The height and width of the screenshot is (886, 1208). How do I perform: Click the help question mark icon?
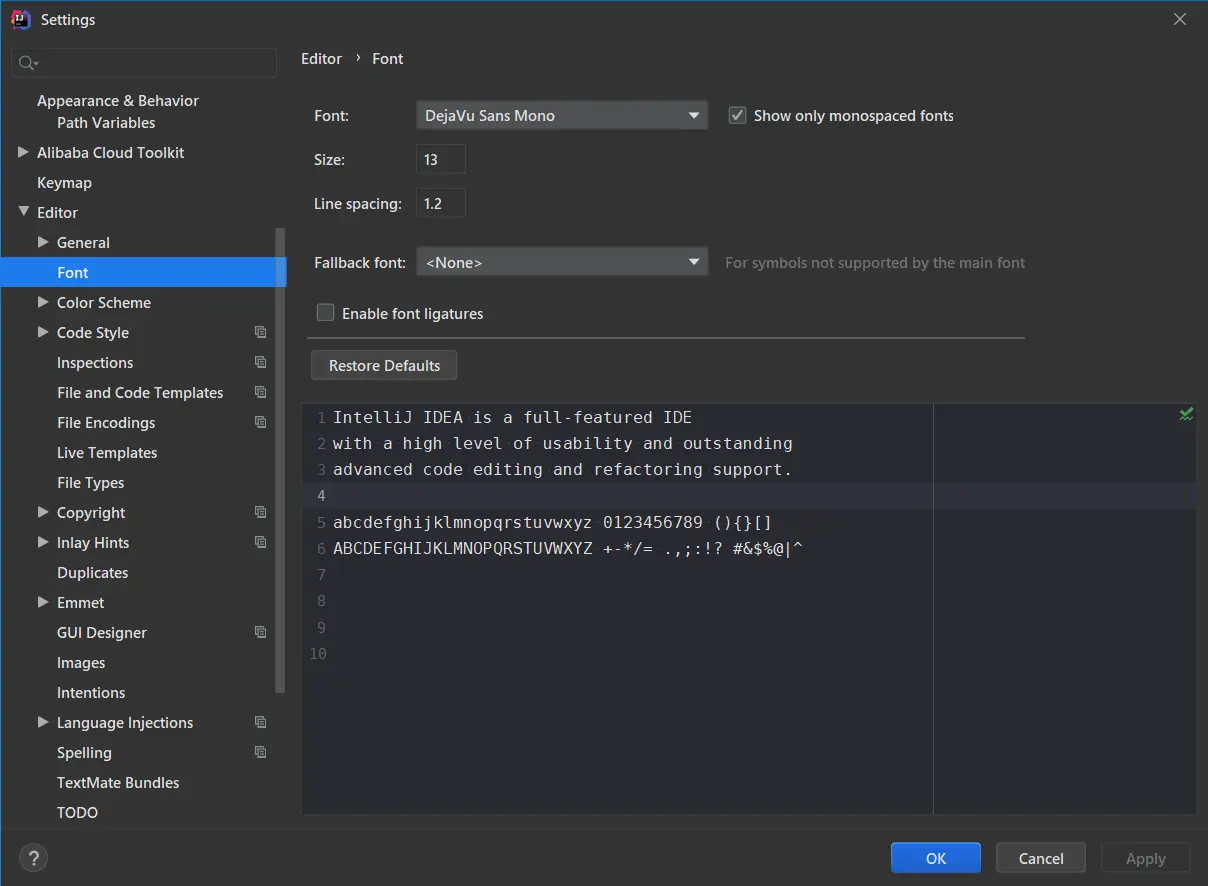click(33, 858)
